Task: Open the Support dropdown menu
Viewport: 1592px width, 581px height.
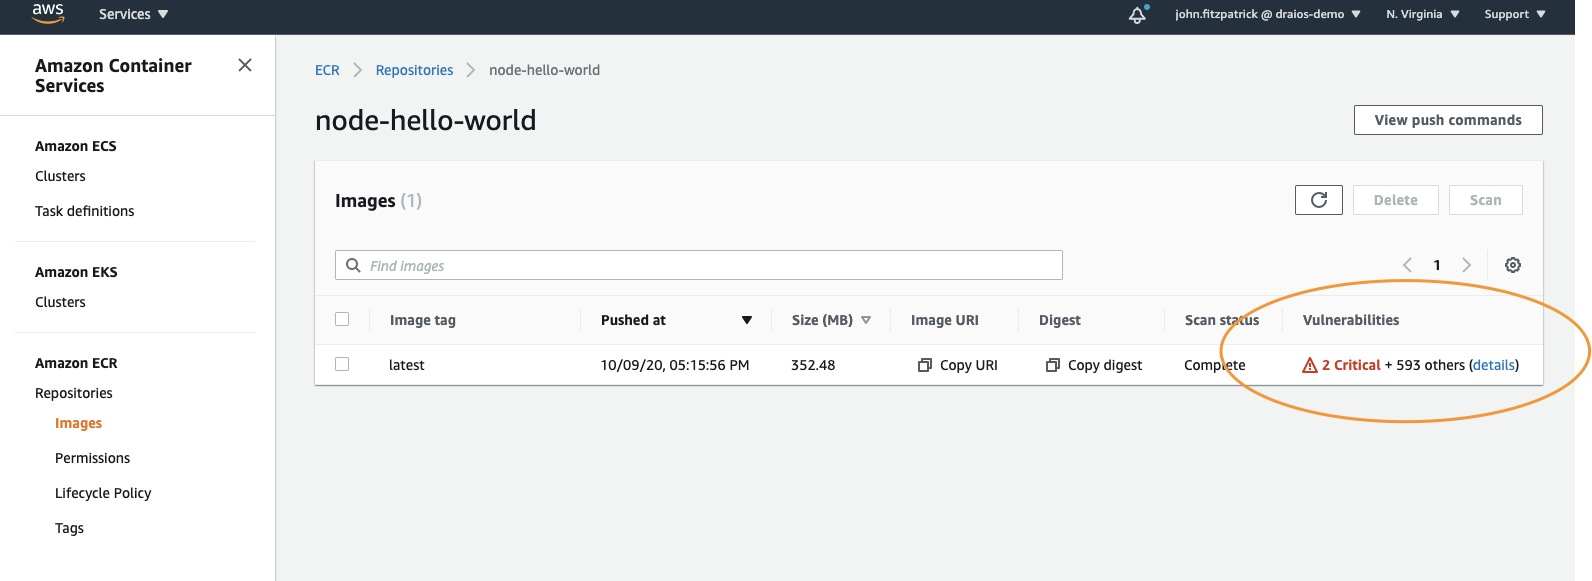Action: click(1515, 14)
